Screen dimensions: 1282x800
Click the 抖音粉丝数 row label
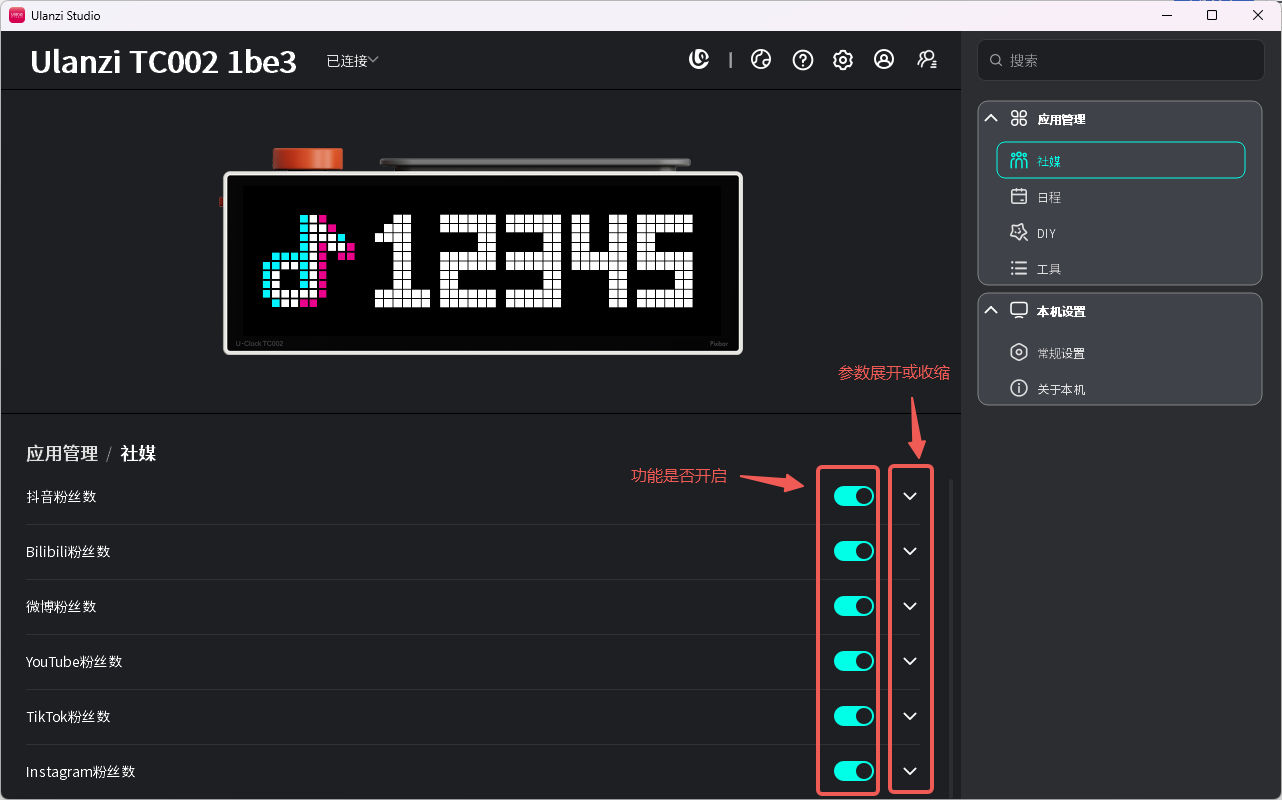[x=61, y=496]
